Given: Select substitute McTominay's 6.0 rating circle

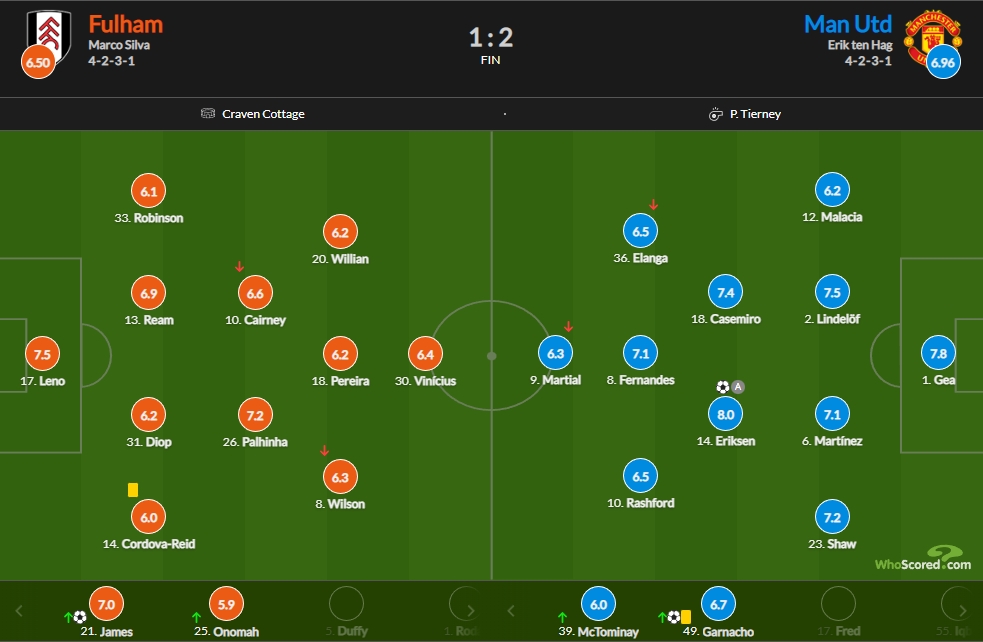Looking at the screenshot, I should pos(598,604).
